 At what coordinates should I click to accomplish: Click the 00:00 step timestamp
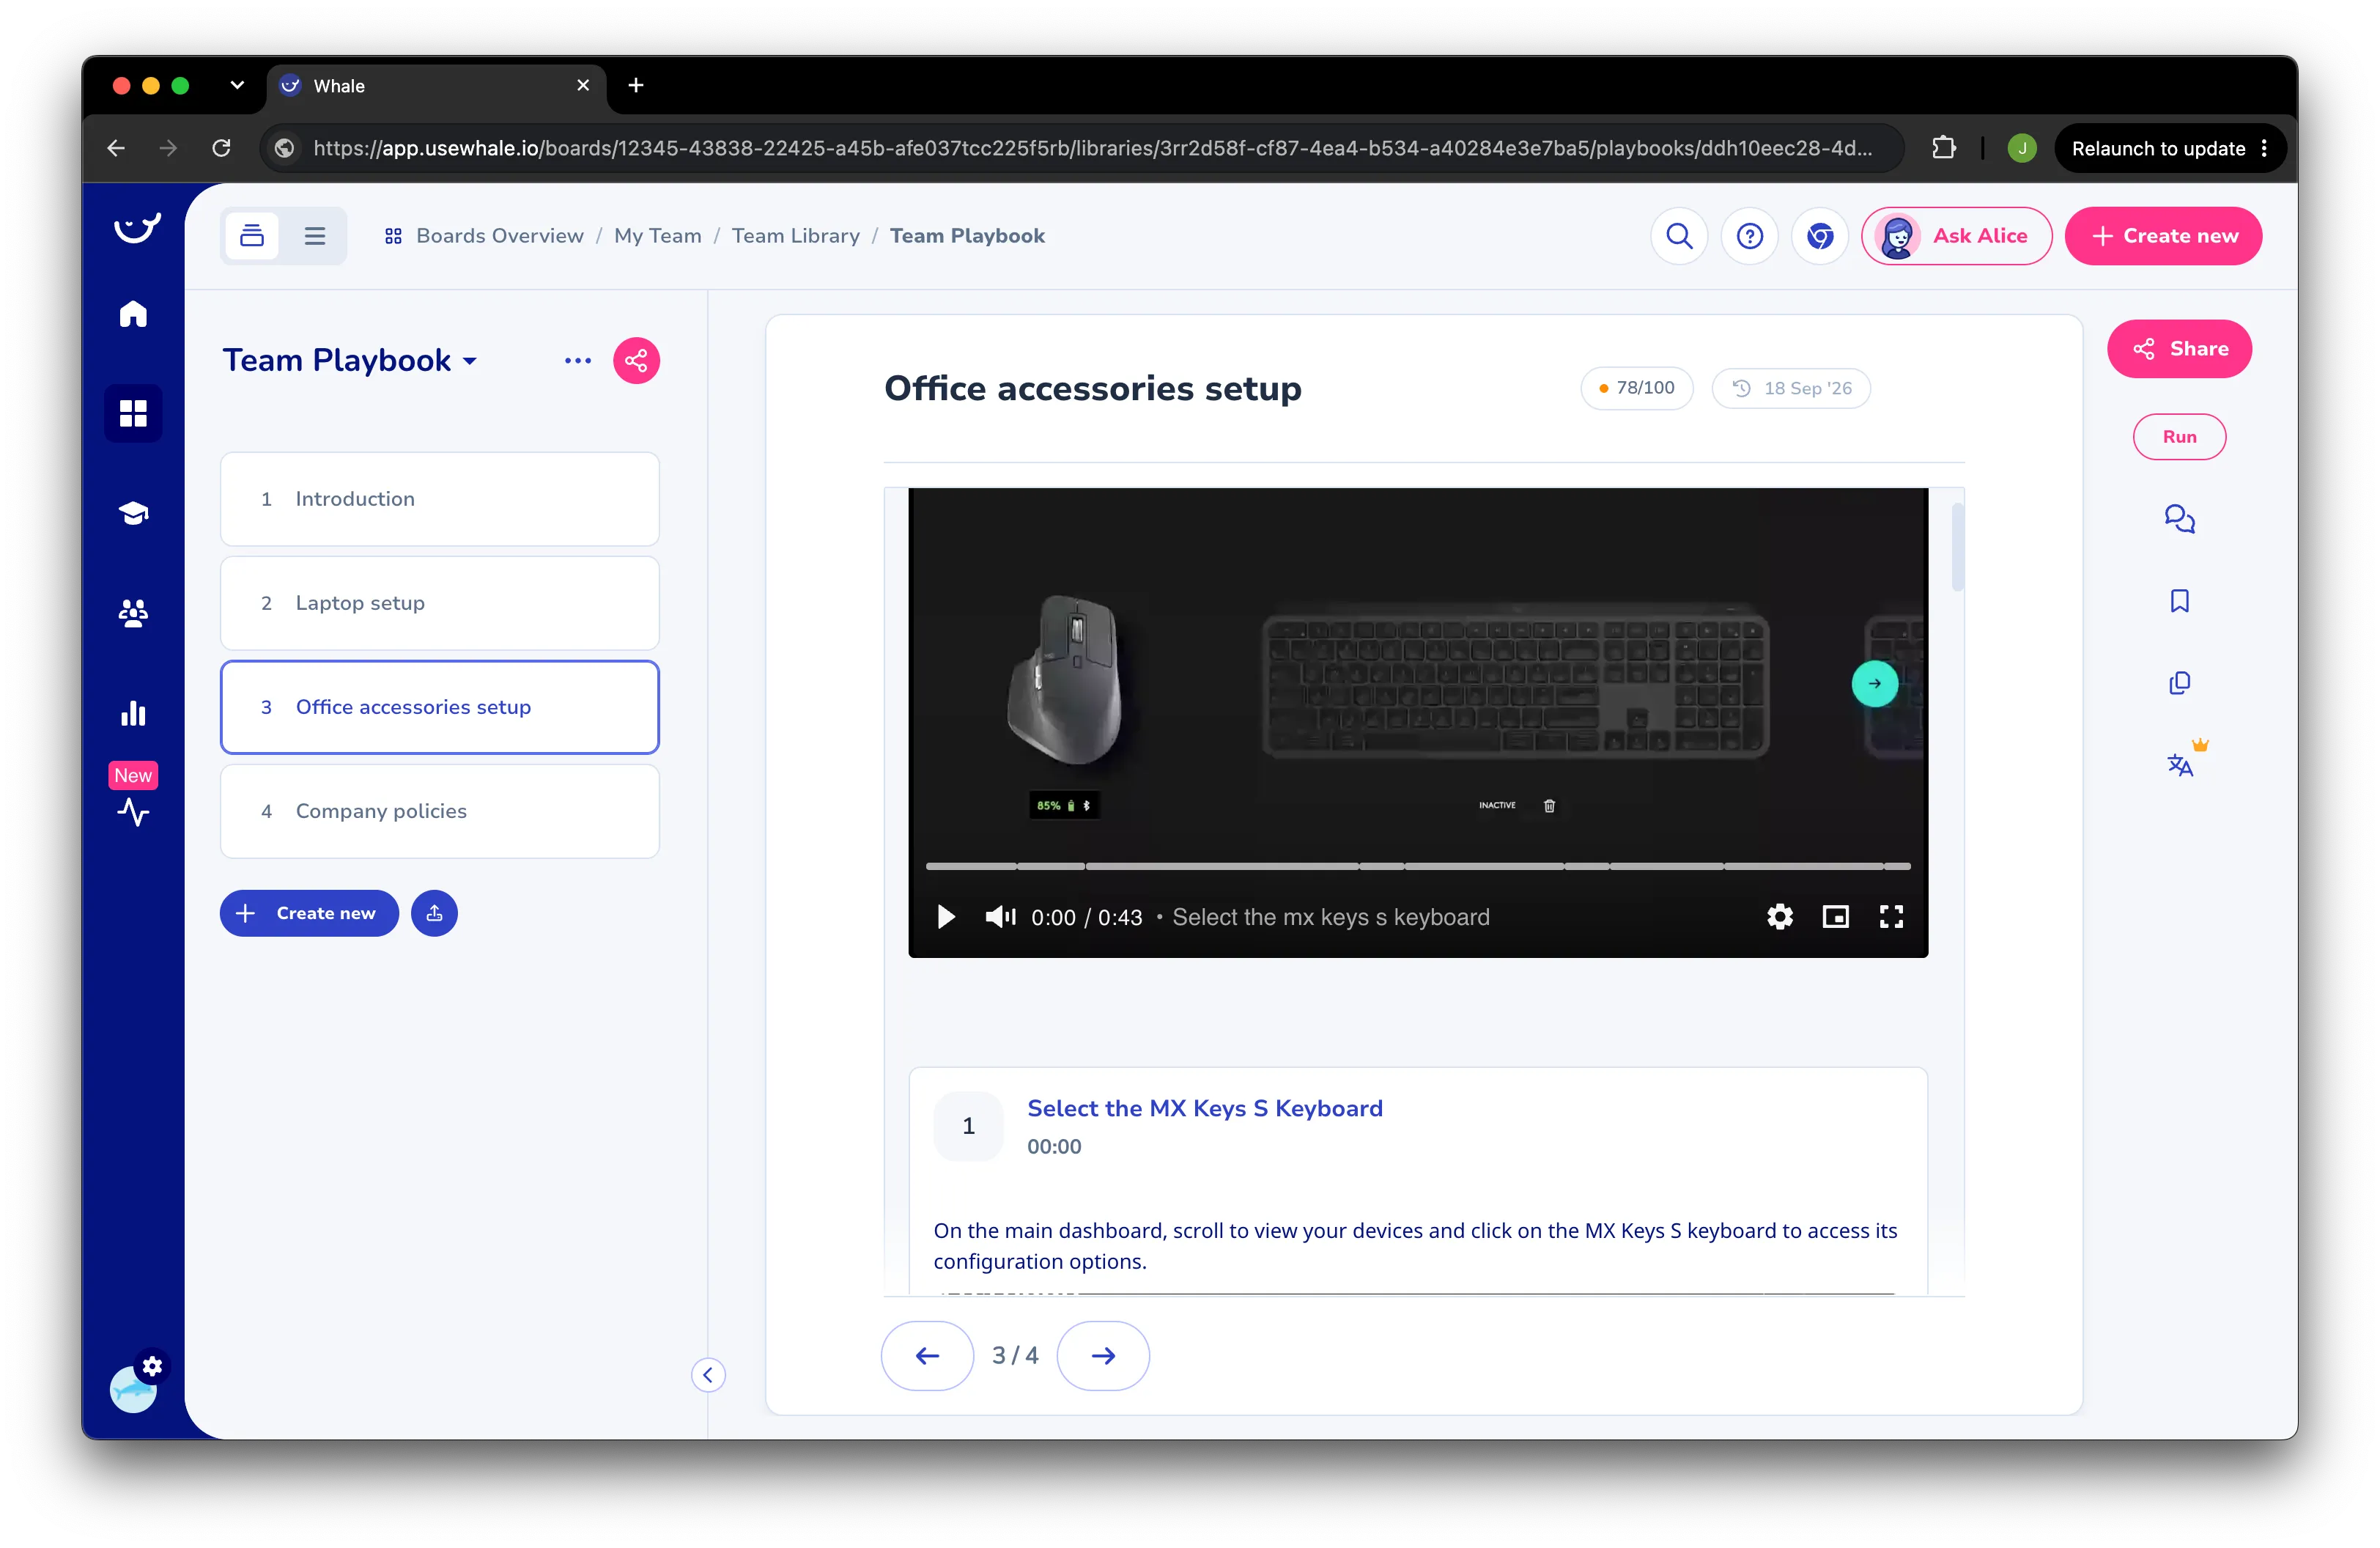[1054, 1147]
